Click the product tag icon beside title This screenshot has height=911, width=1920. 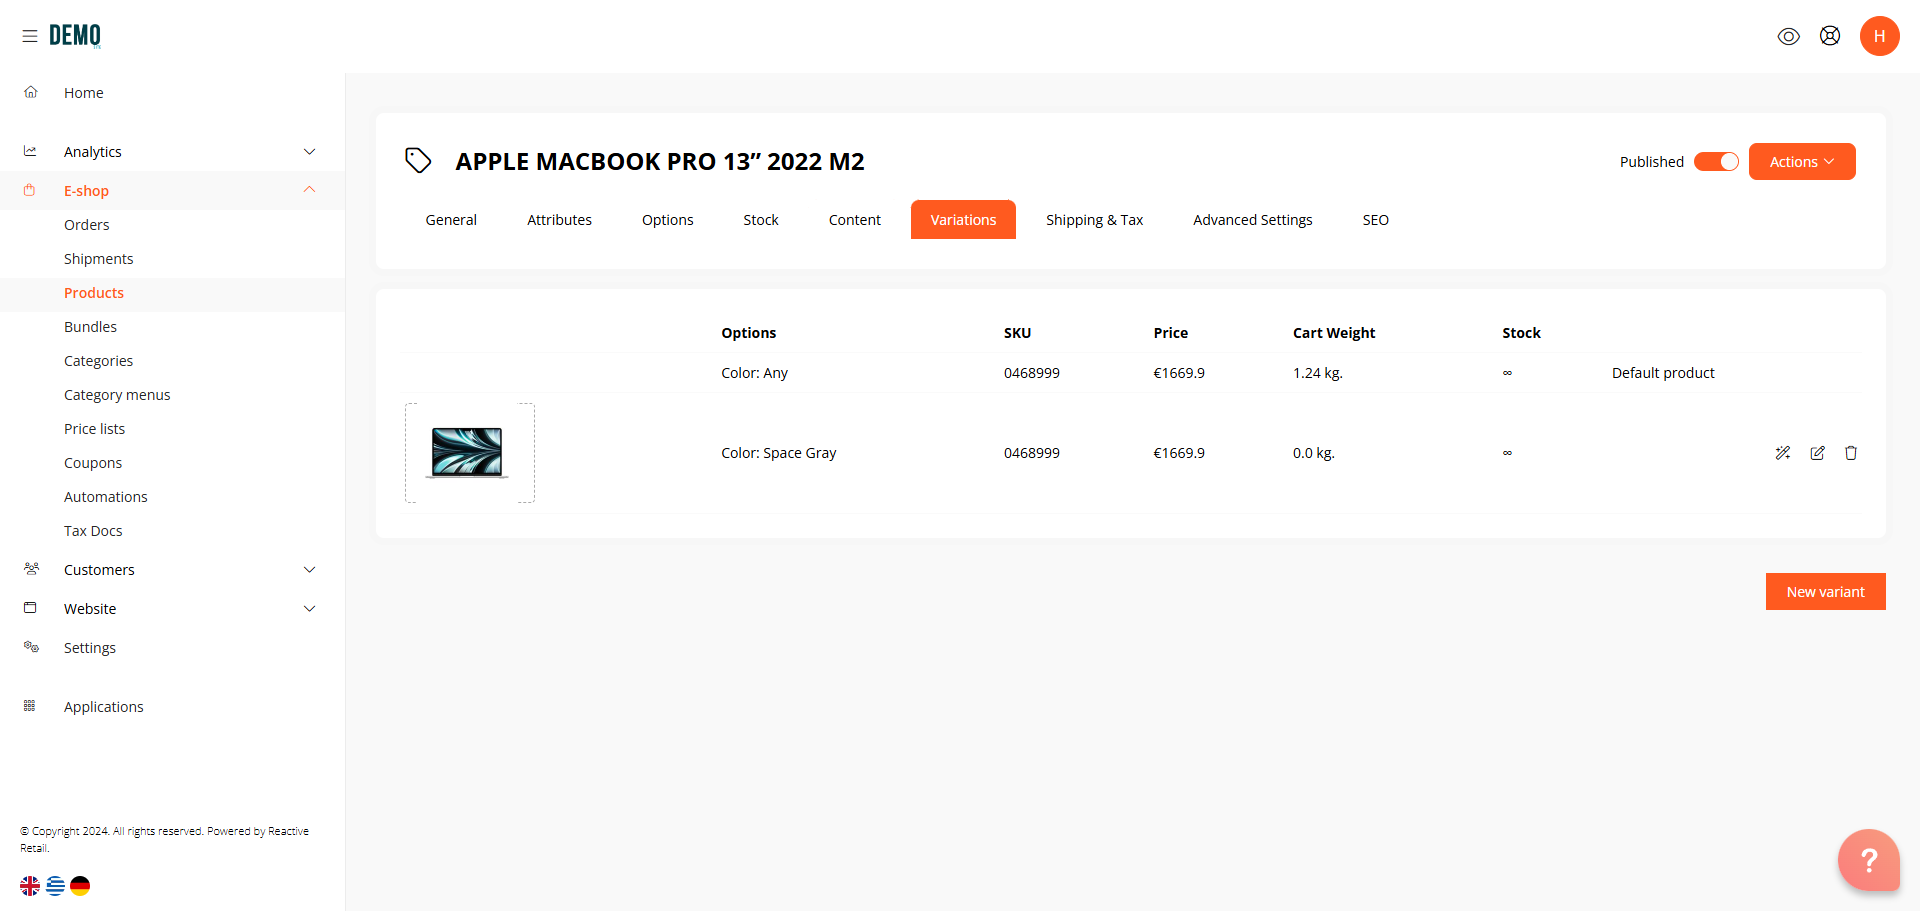(x=418, y=160)
